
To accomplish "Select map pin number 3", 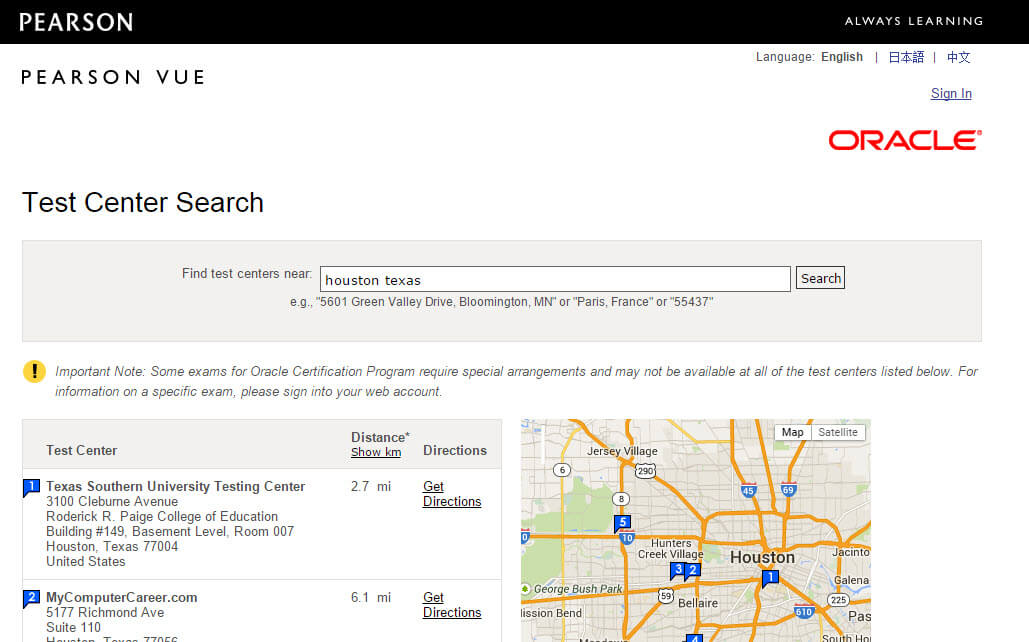I will click(678, 570).
